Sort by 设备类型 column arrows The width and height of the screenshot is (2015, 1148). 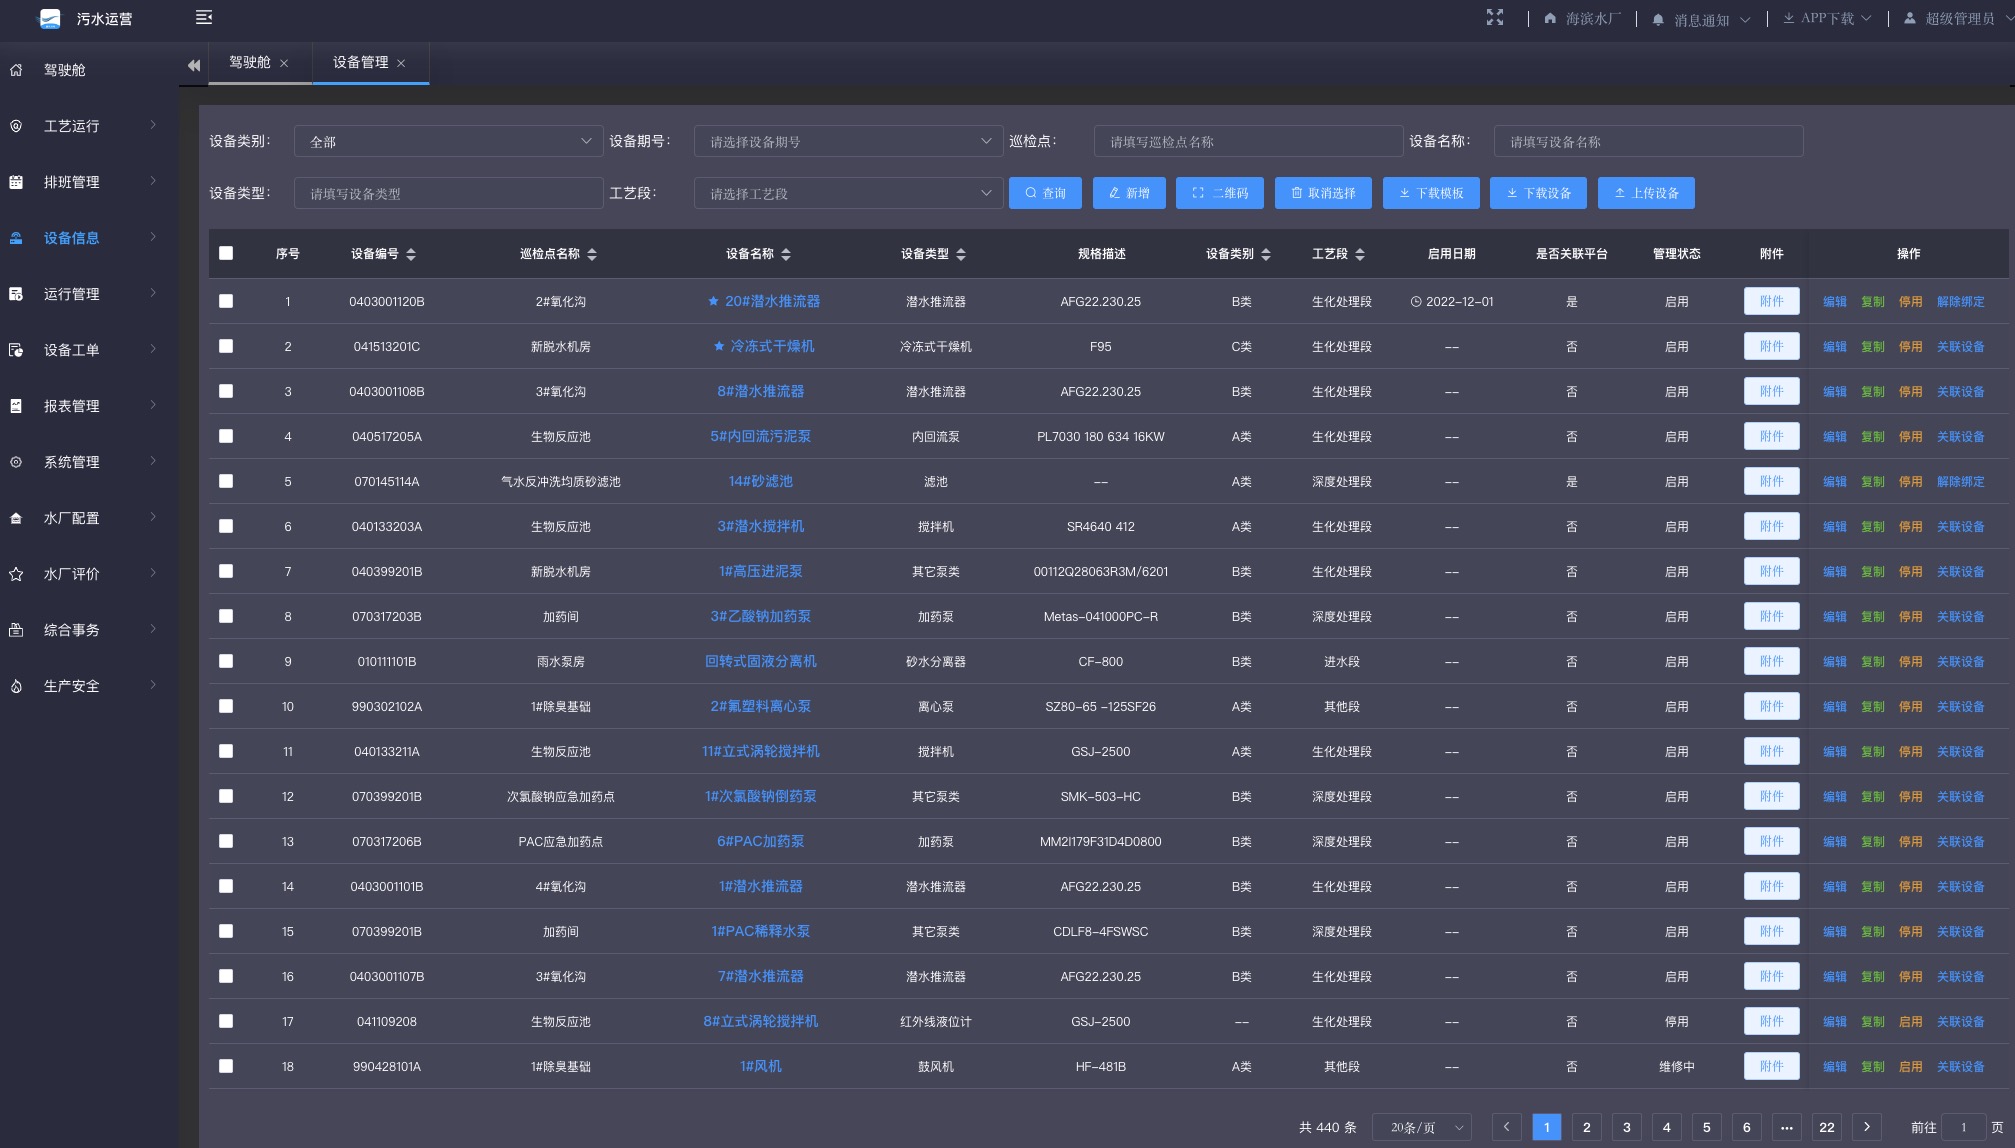tap(961, 254)
